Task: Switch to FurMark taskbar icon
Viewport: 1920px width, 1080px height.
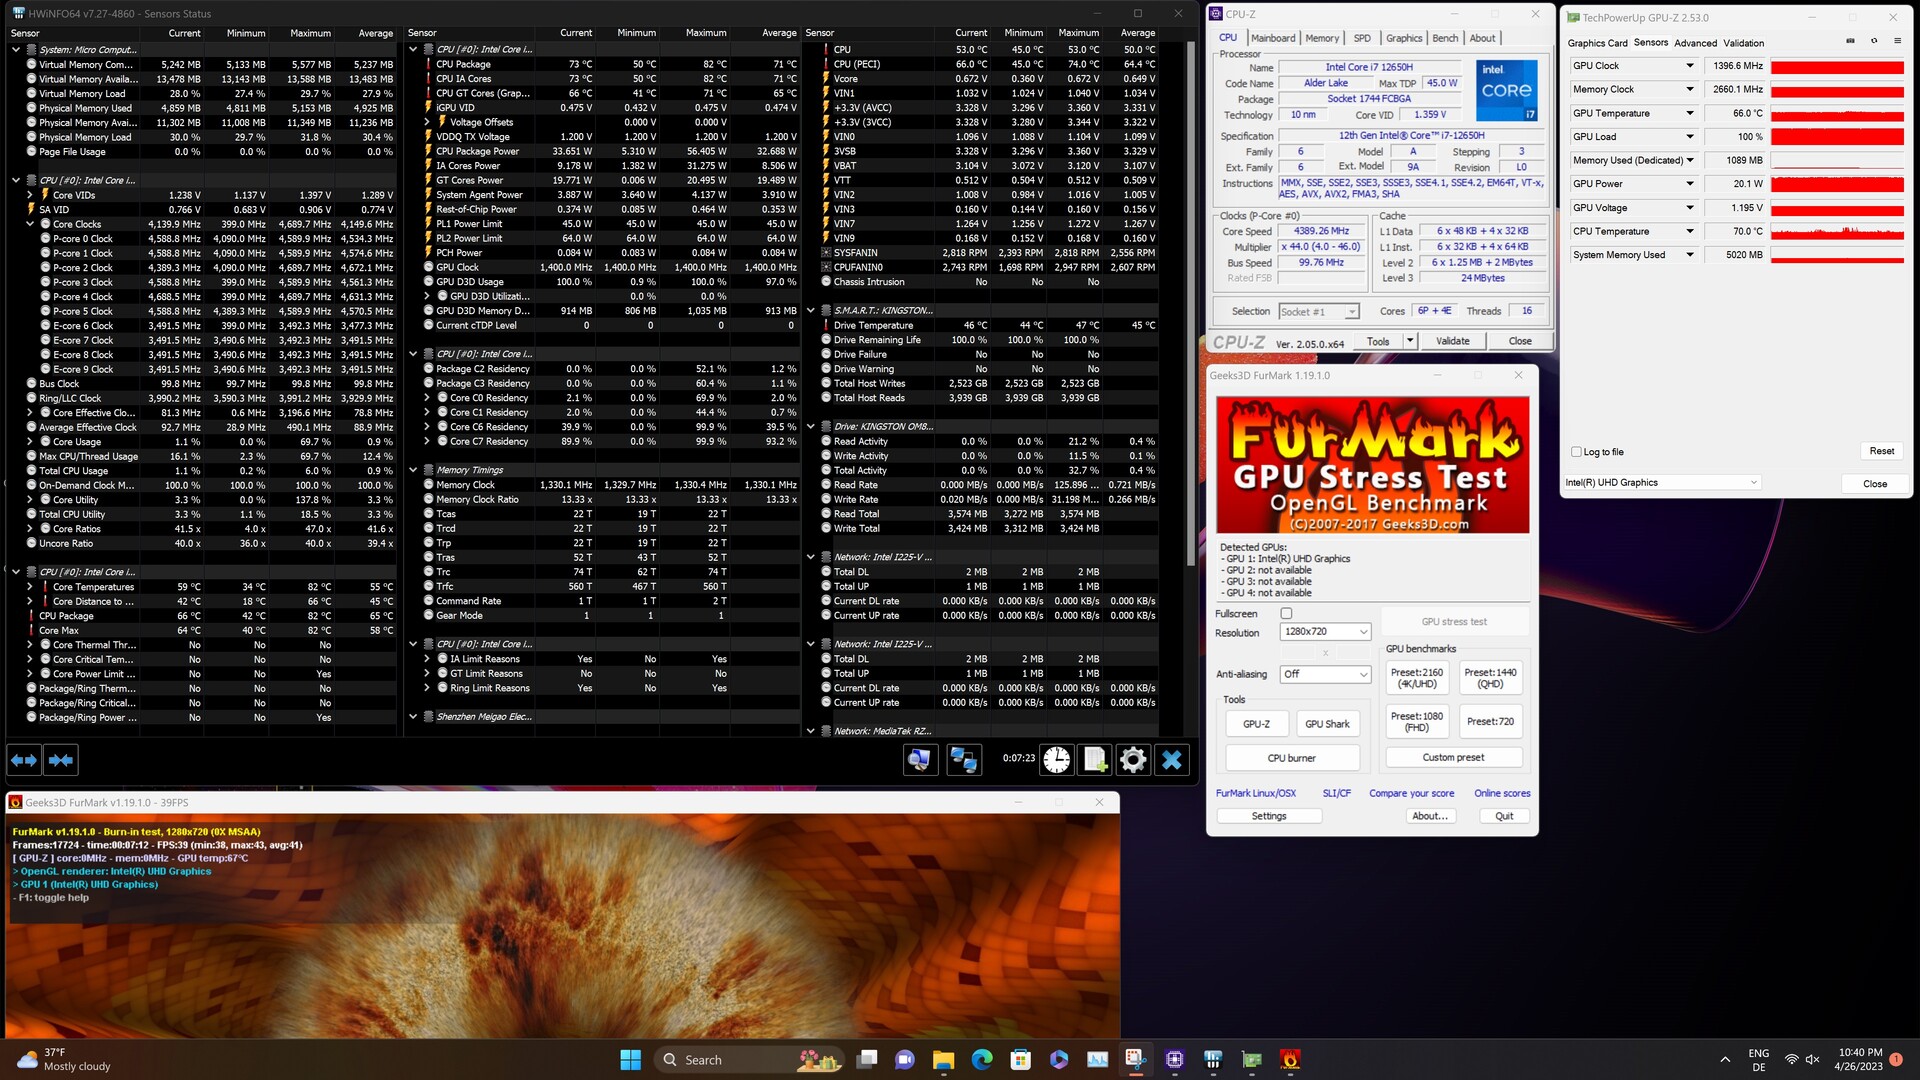Action: pyautogui.click(x=1290, y=1060)
